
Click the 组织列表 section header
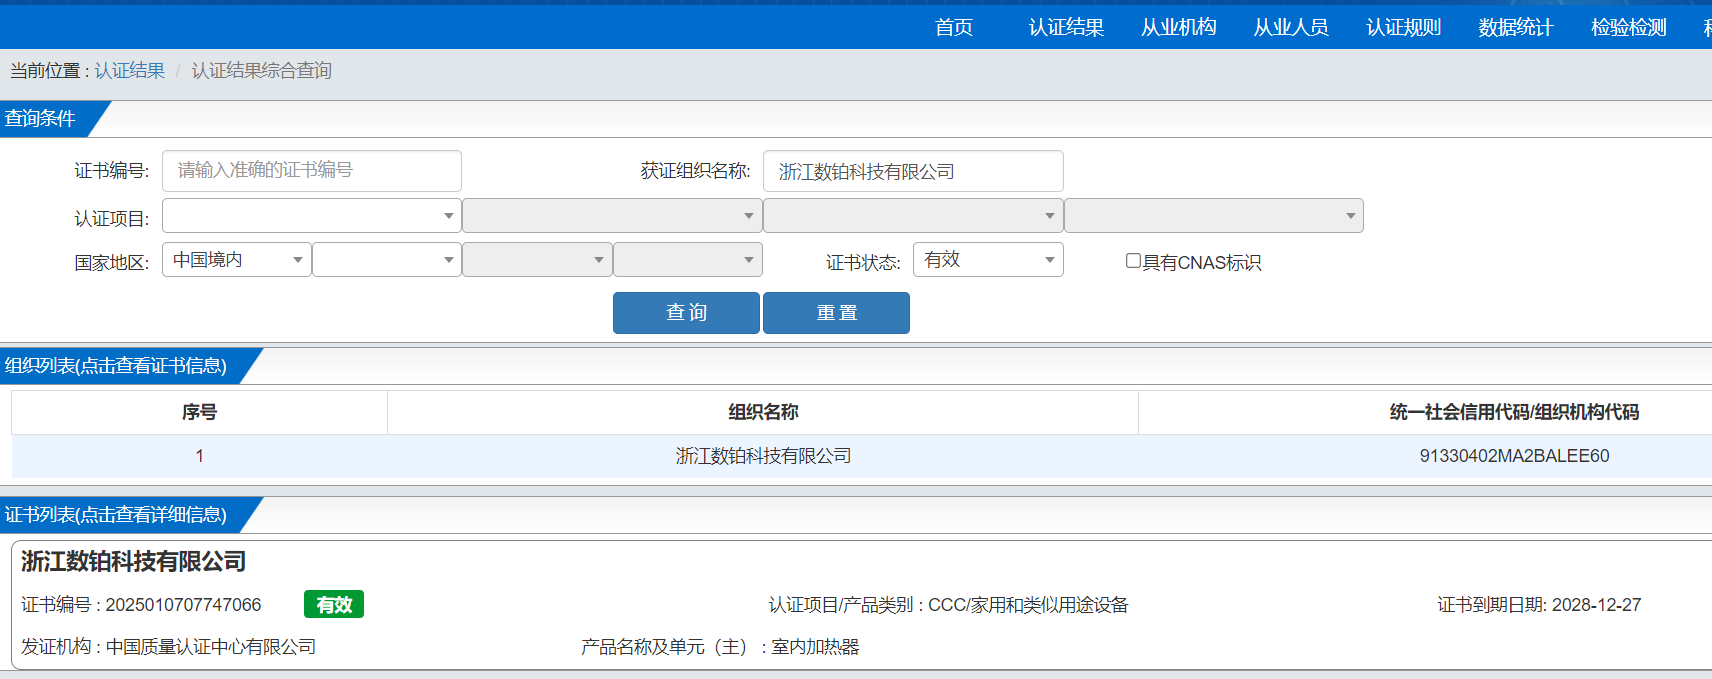click(x=116, y=366)
